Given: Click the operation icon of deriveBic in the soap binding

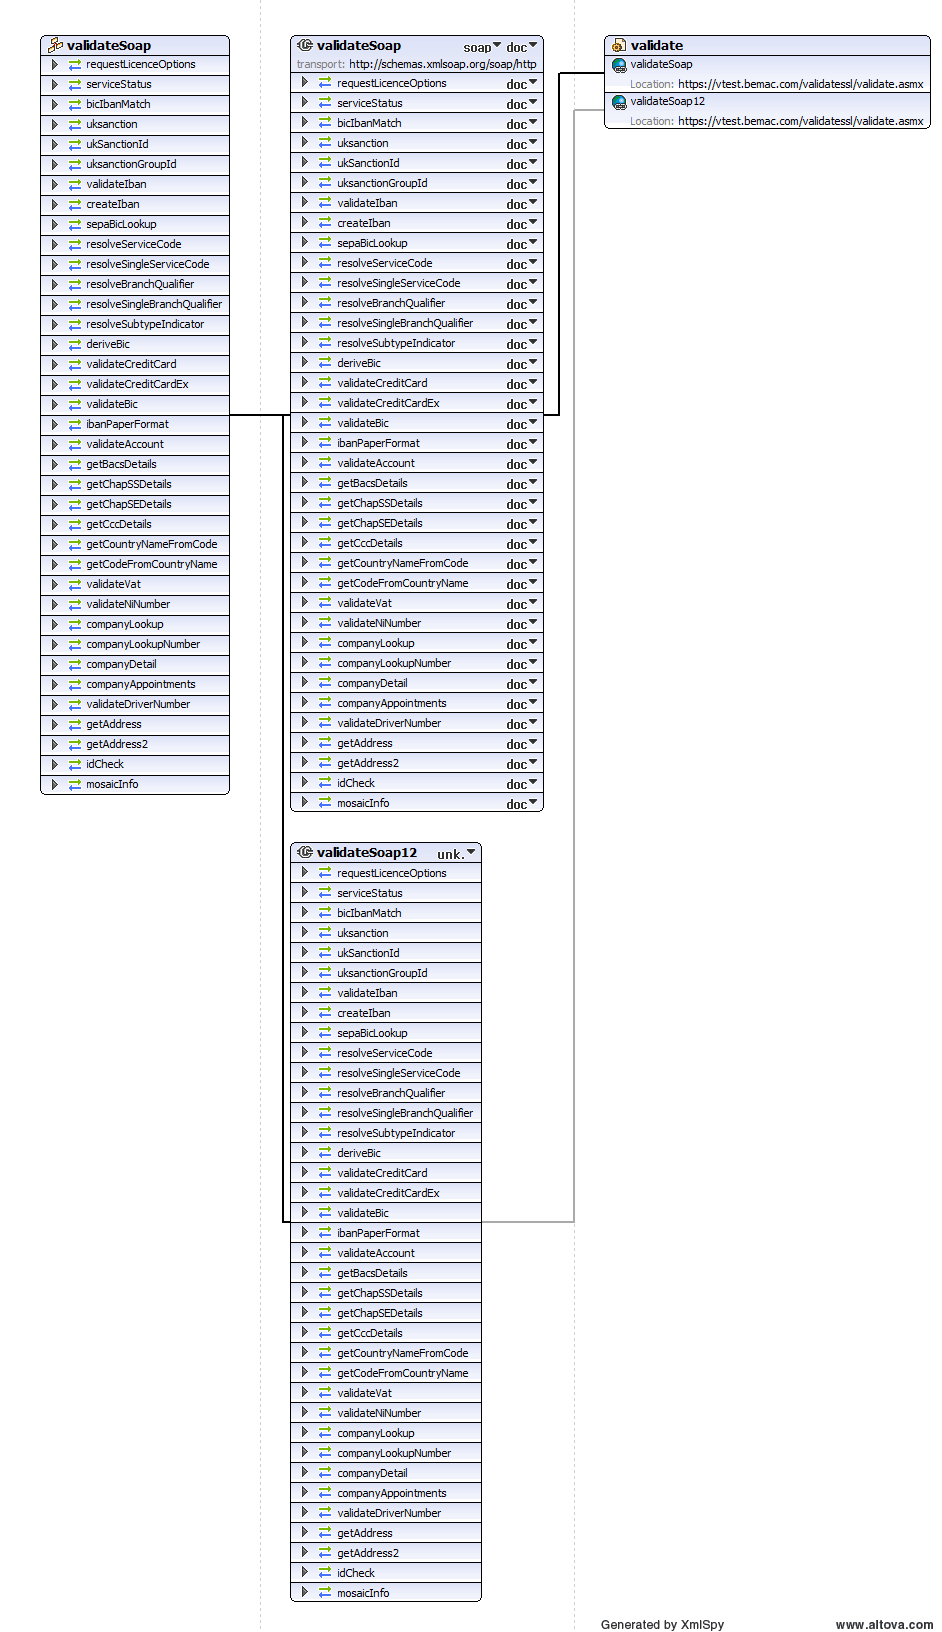Looking at the screenshot, I should coord(325,363).
